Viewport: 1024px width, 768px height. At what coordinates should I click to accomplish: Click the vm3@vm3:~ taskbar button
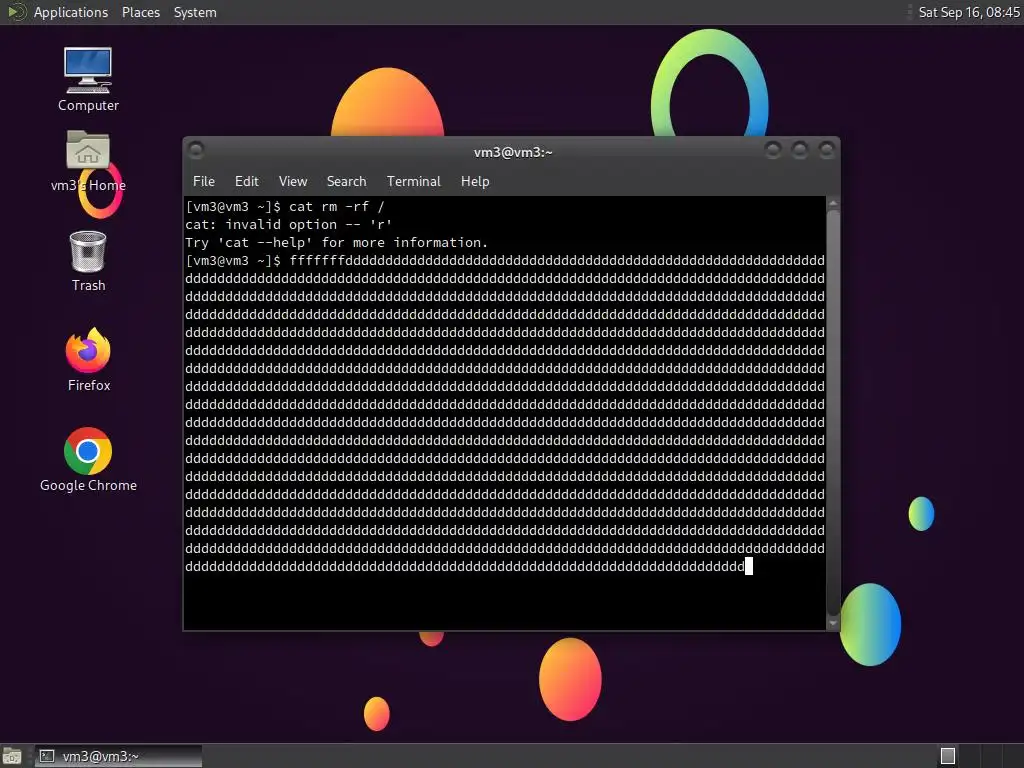(118, 756)
